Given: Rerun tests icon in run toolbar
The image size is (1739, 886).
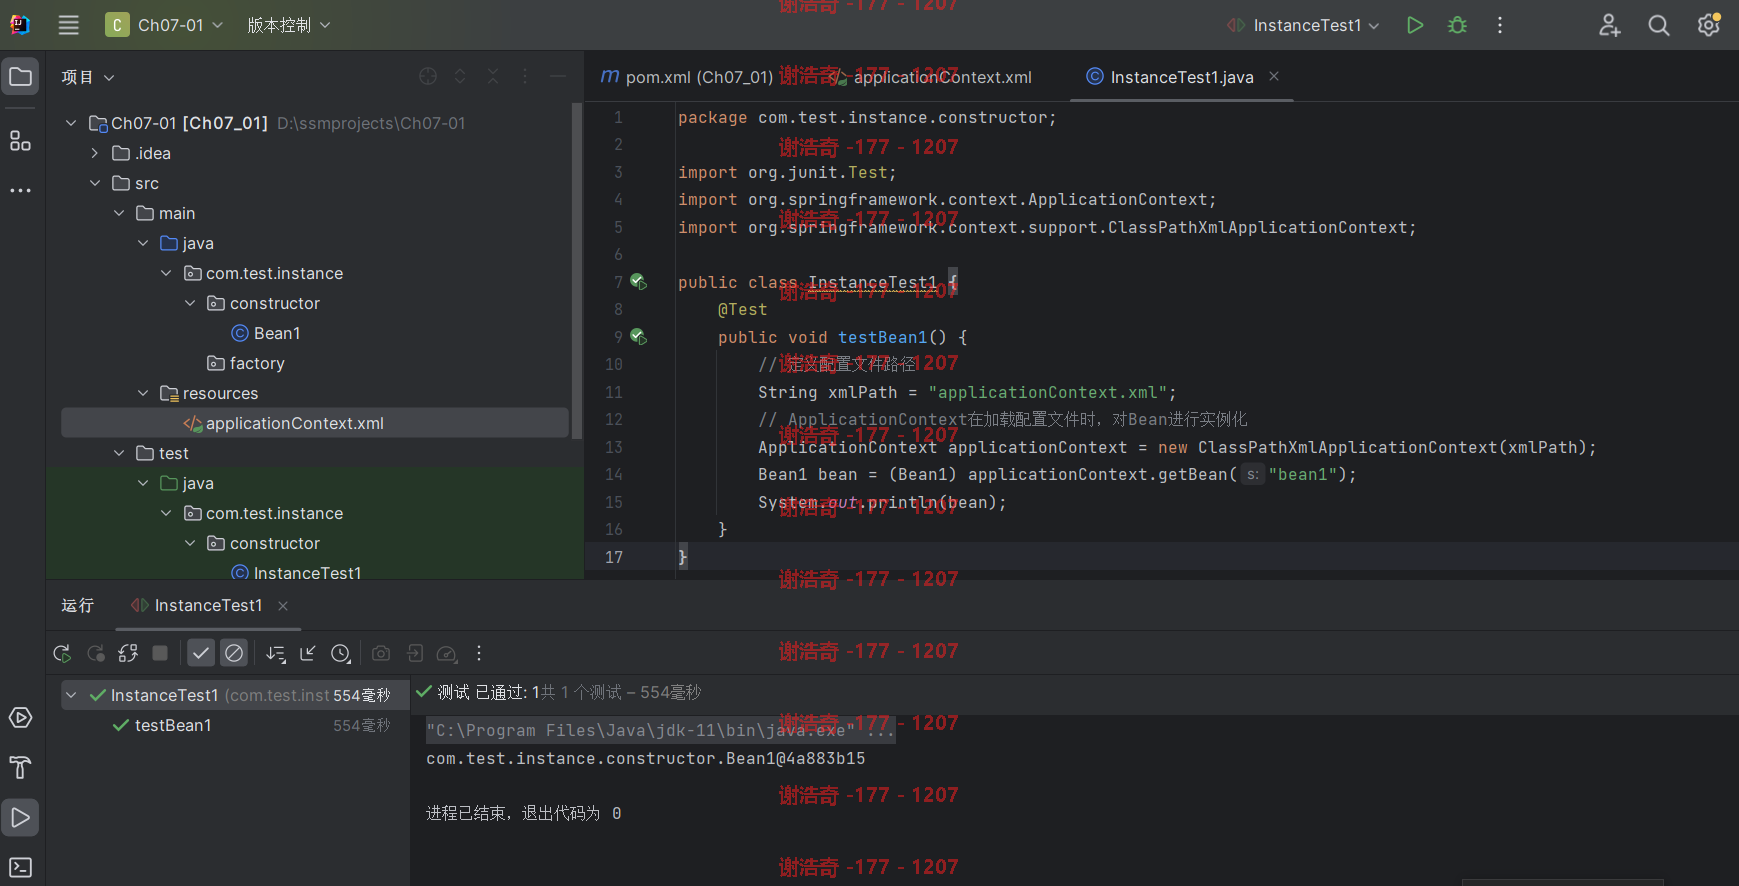Looking at the screenshot, I should [x=62, y=653].
